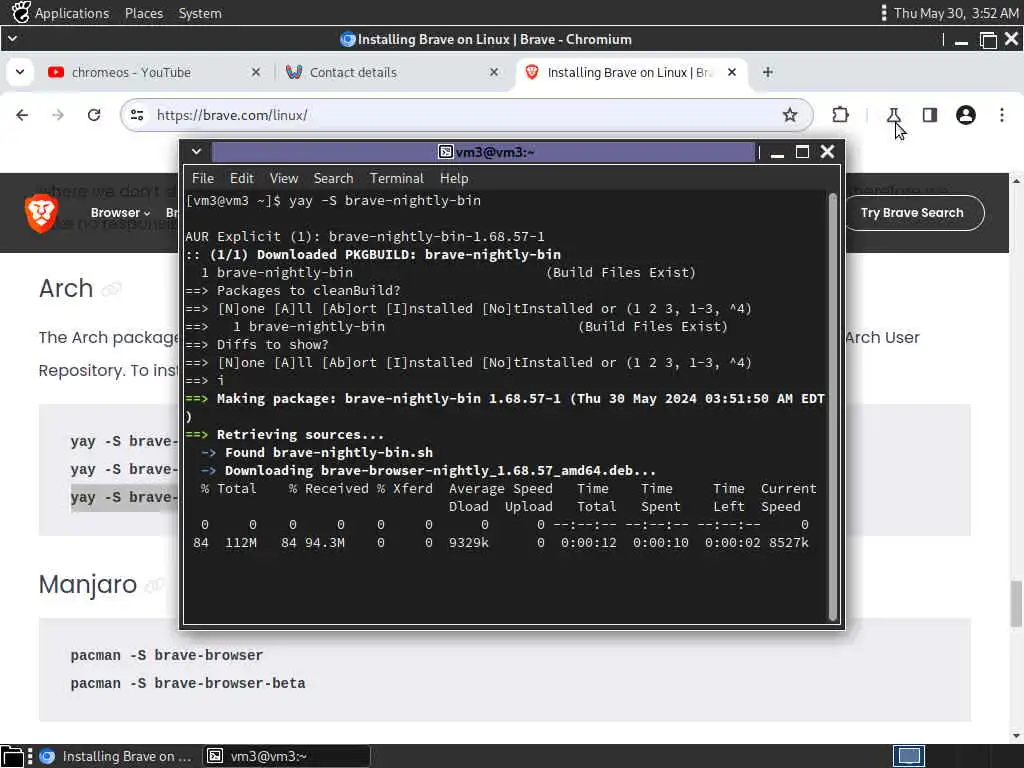
Task: Close the Contact details tab
Action: click(494, 72)
